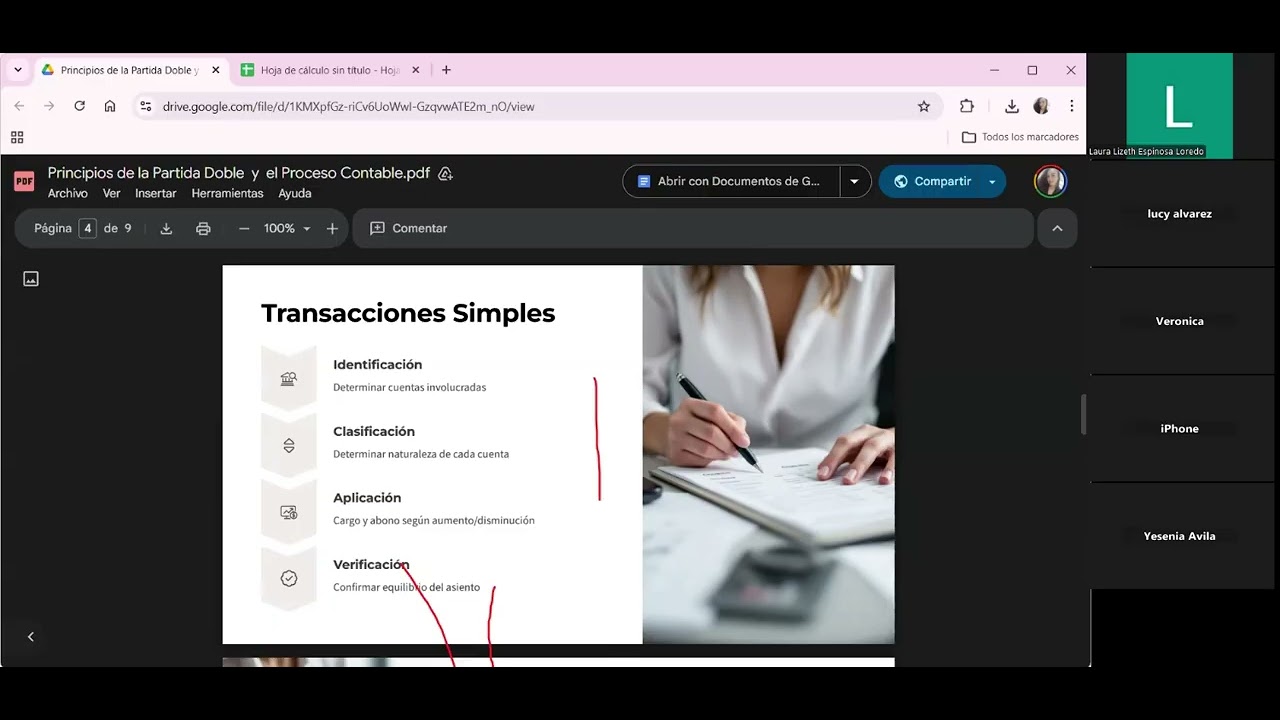Click the cloud saved status icon
The height and width of the screenshot is (720, 1280).
446,174
